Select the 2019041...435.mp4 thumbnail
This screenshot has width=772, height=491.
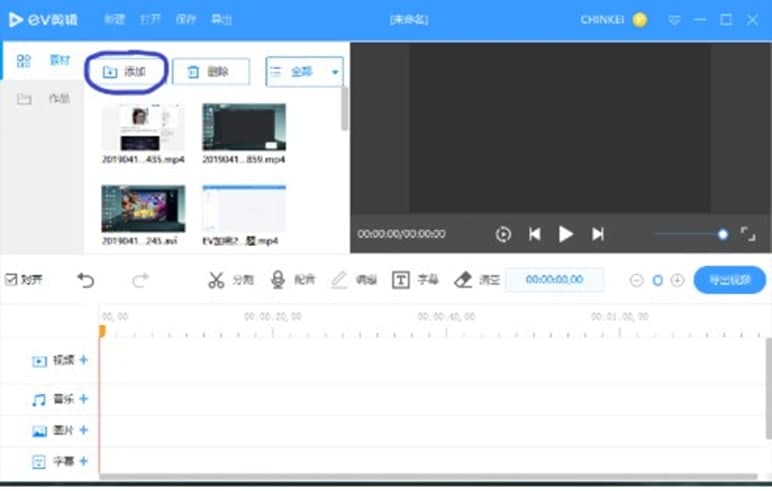(x=143, y=127)
